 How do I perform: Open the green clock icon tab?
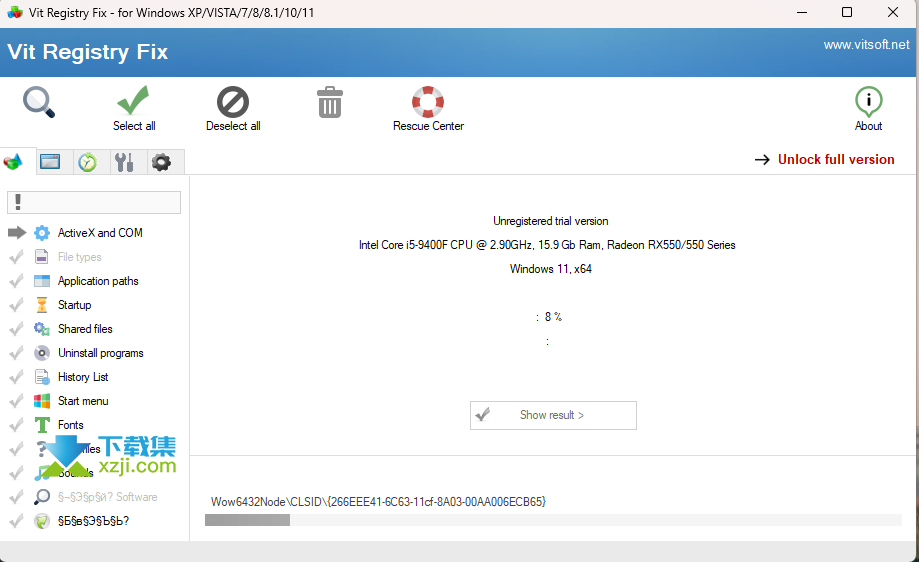point(87,162)
